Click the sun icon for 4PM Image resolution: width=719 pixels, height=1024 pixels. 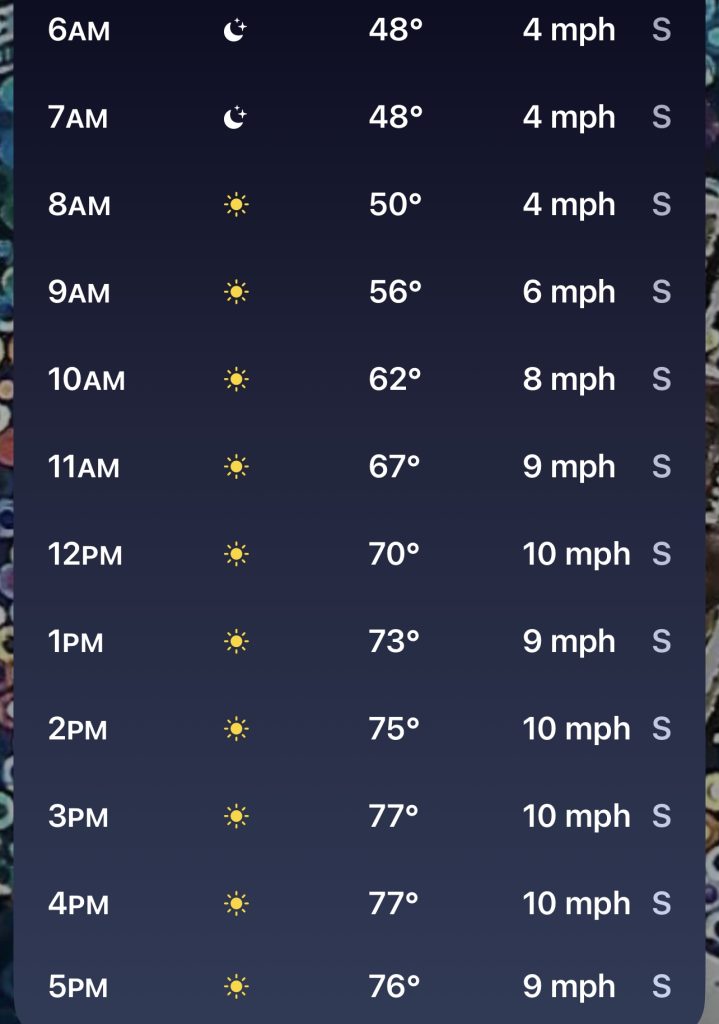[x=236, y=904]
